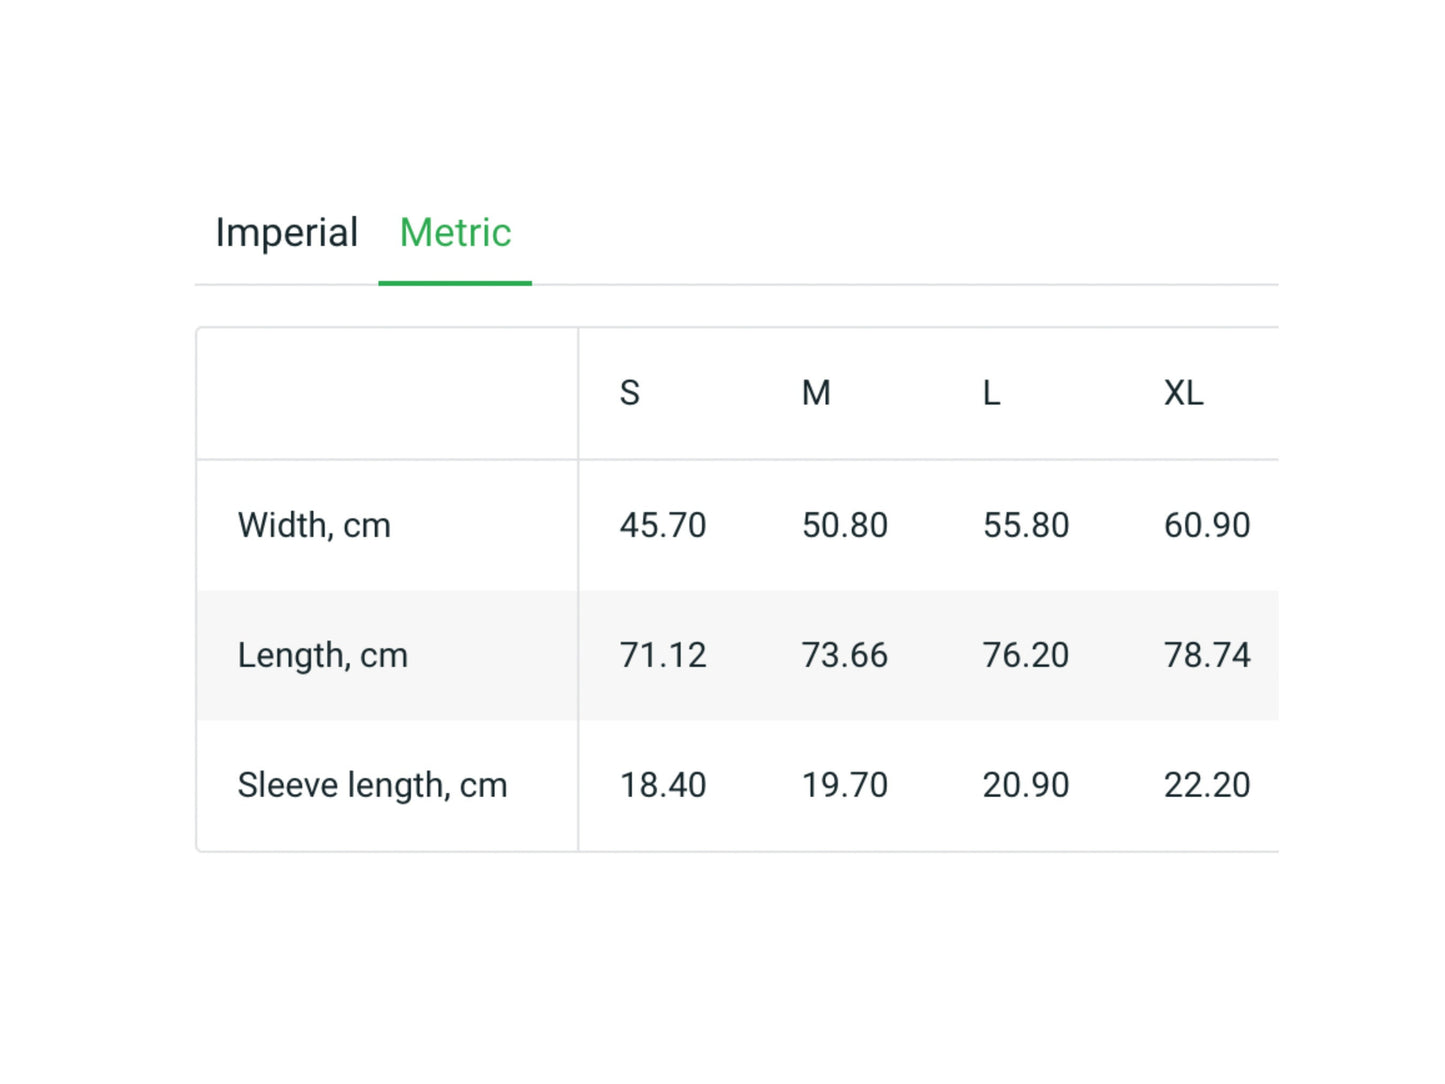The image size is (1445, 1084).
Task: Select the Metric tab
Action: [x=455, y=233]
